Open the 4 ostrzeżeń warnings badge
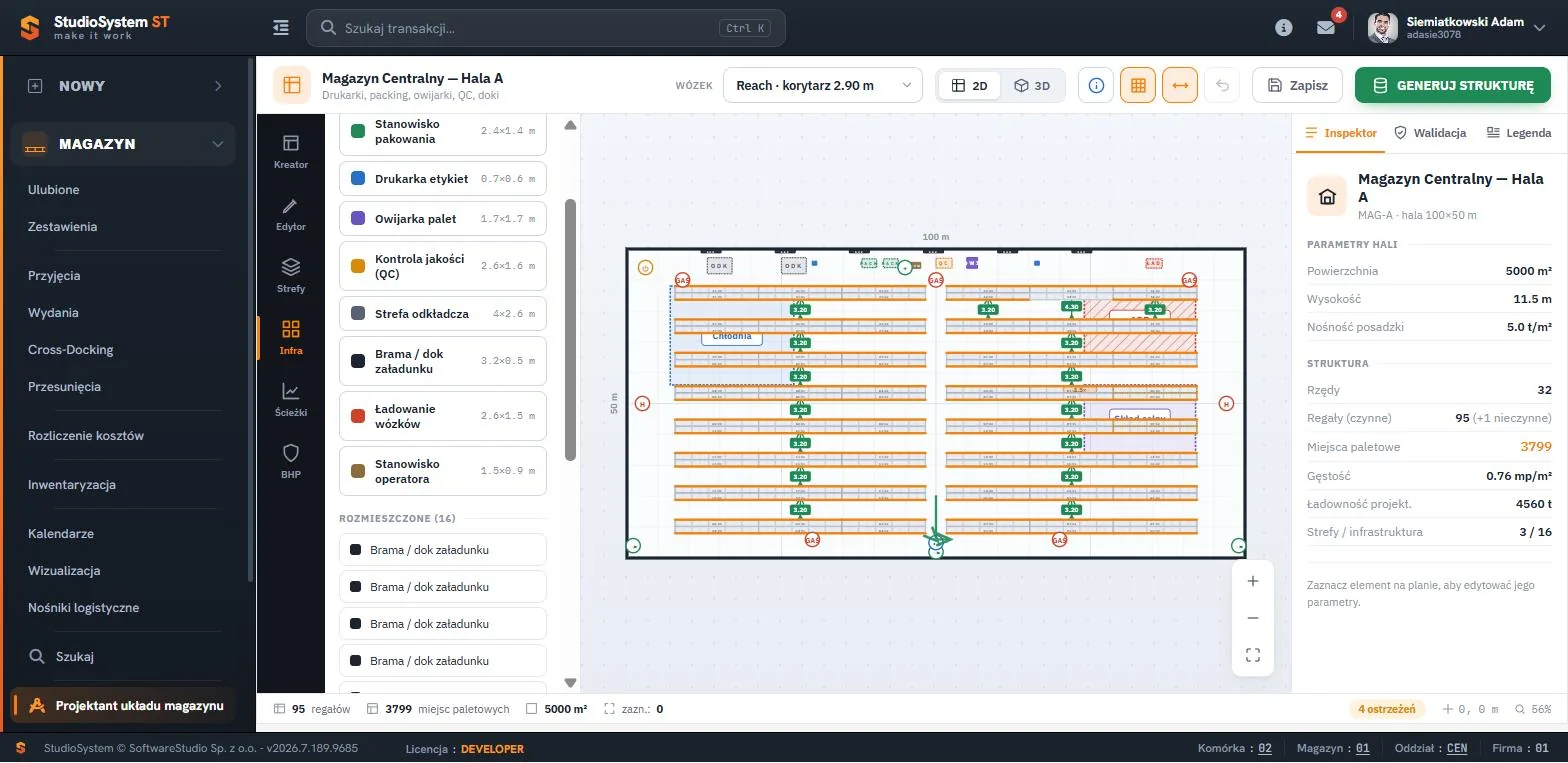Image resolution: width=1568 pixels, height=763 pixels. pyautogui.click(x=1387, y=709)
